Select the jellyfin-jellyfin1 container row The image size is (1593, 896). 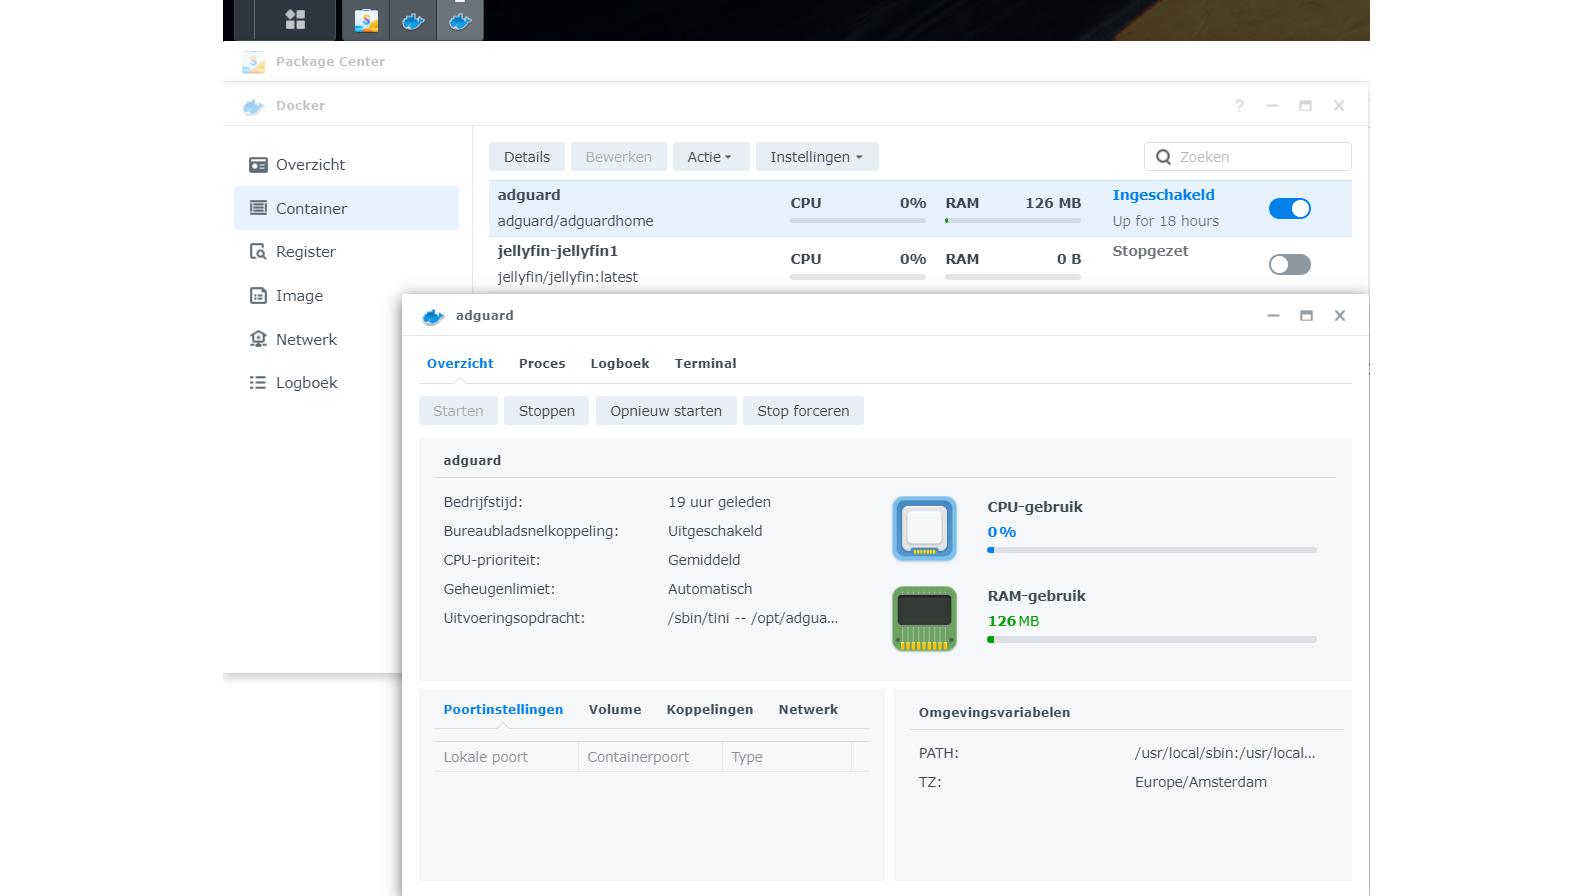click(920, 265)
